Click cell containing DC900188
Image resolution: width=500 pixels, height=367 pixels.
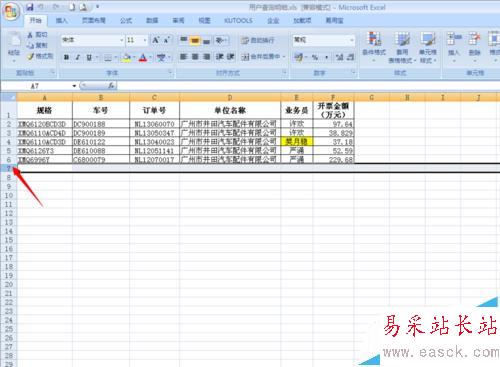pos(101,124)
